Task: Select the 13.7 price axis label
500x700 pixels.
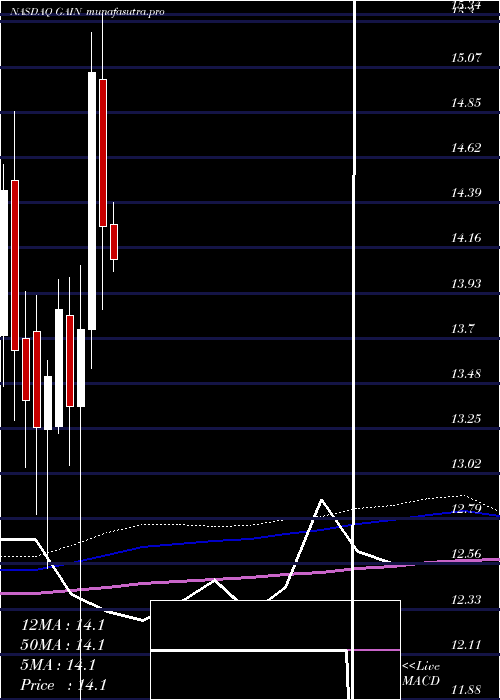Action: (x=462, y=329)
